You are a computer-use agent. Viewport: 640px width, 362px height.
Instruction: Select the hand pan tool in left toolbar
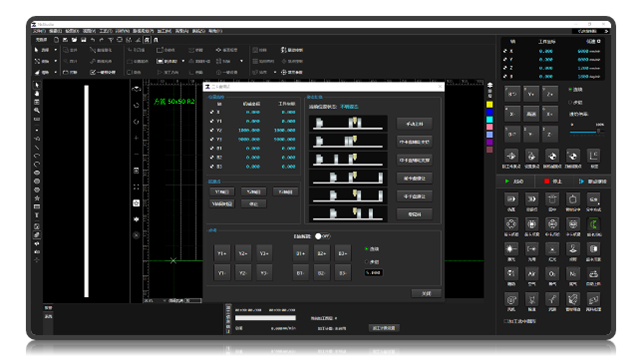(x=37, y=93)
